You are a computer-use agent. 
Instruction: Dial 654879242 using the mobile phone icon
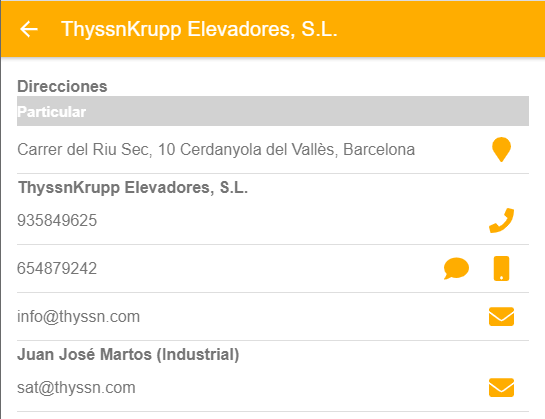501,268
